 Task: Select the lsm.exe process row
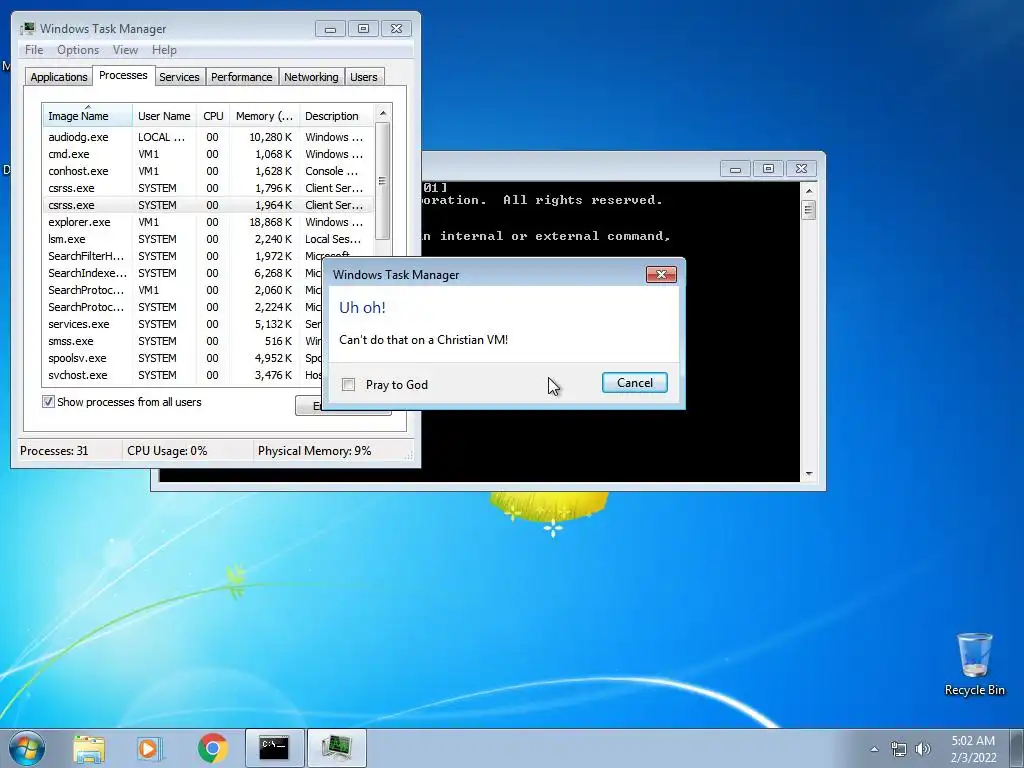pyautogui.click(x=208, y=239)
